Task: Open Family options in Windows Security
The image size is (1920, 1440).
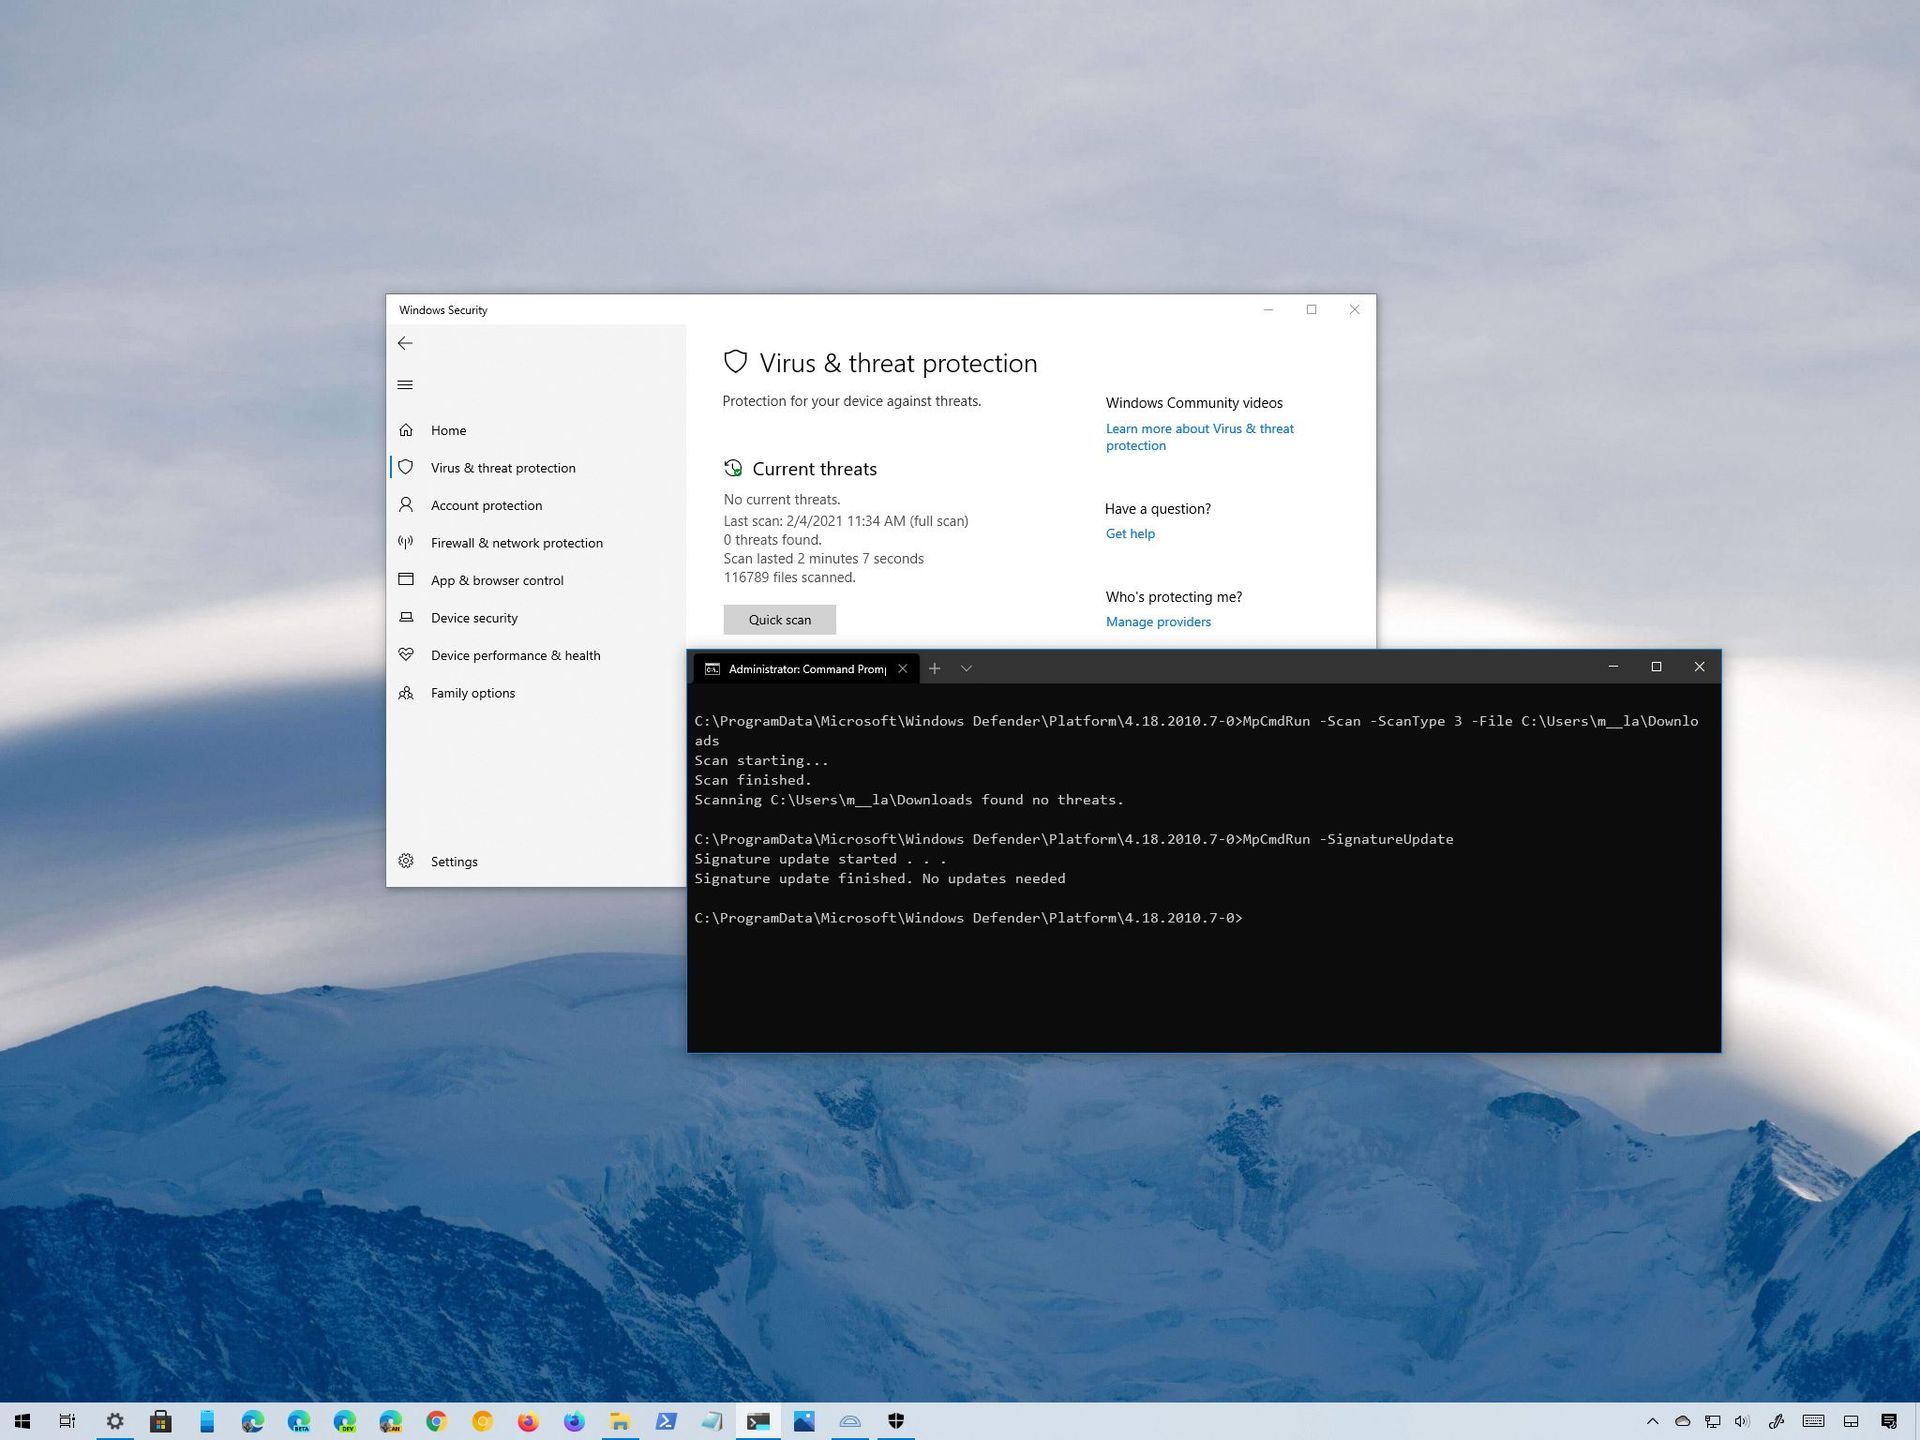Action: click(x=472, y=692)
